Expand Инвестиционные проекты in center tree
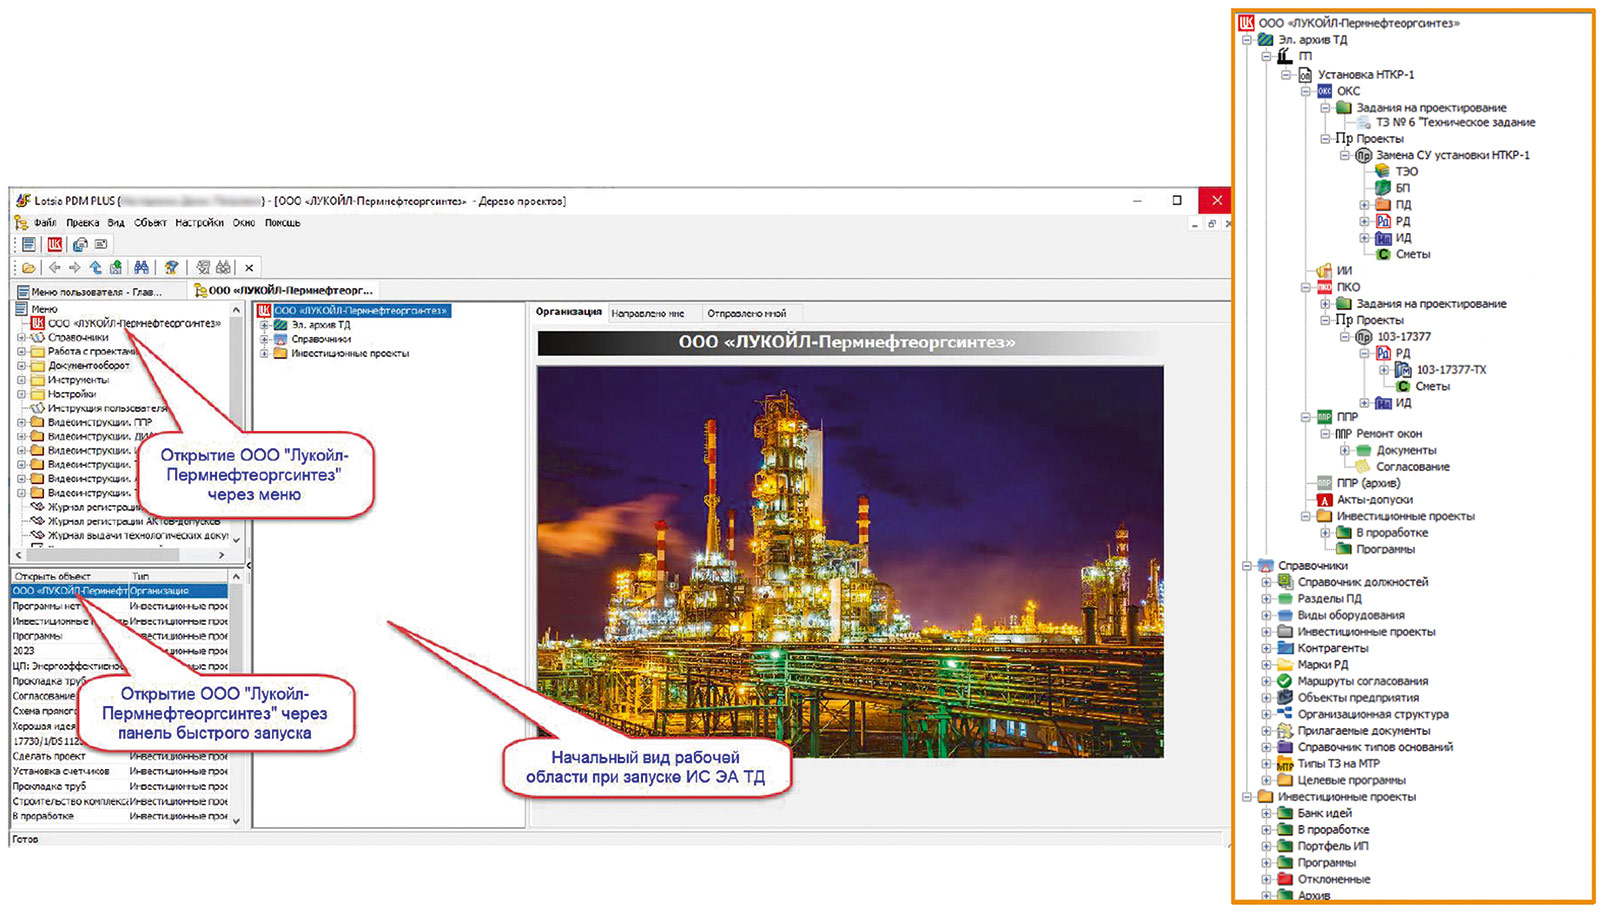Viewport: 1600px width, 917px height. coord(265,353)
